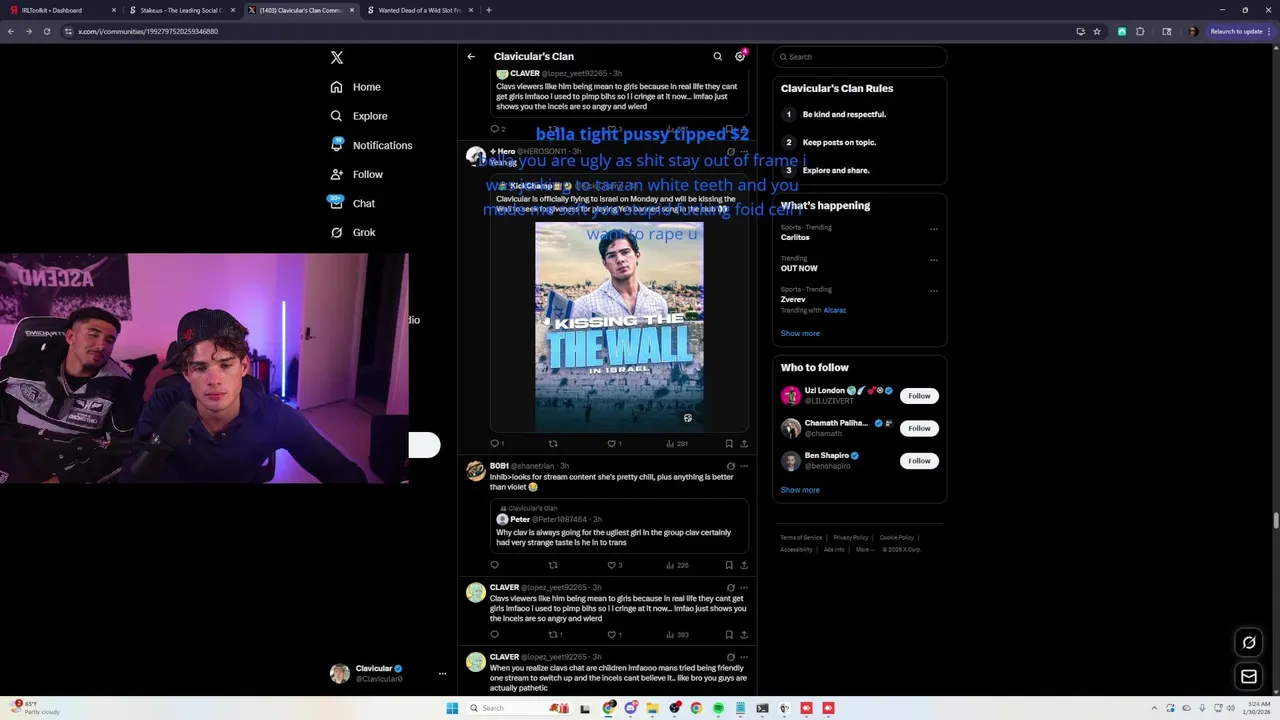This screenshot has width=1280, height=720.
Task: Open BOB1 profile avatar
Action: 476,472
